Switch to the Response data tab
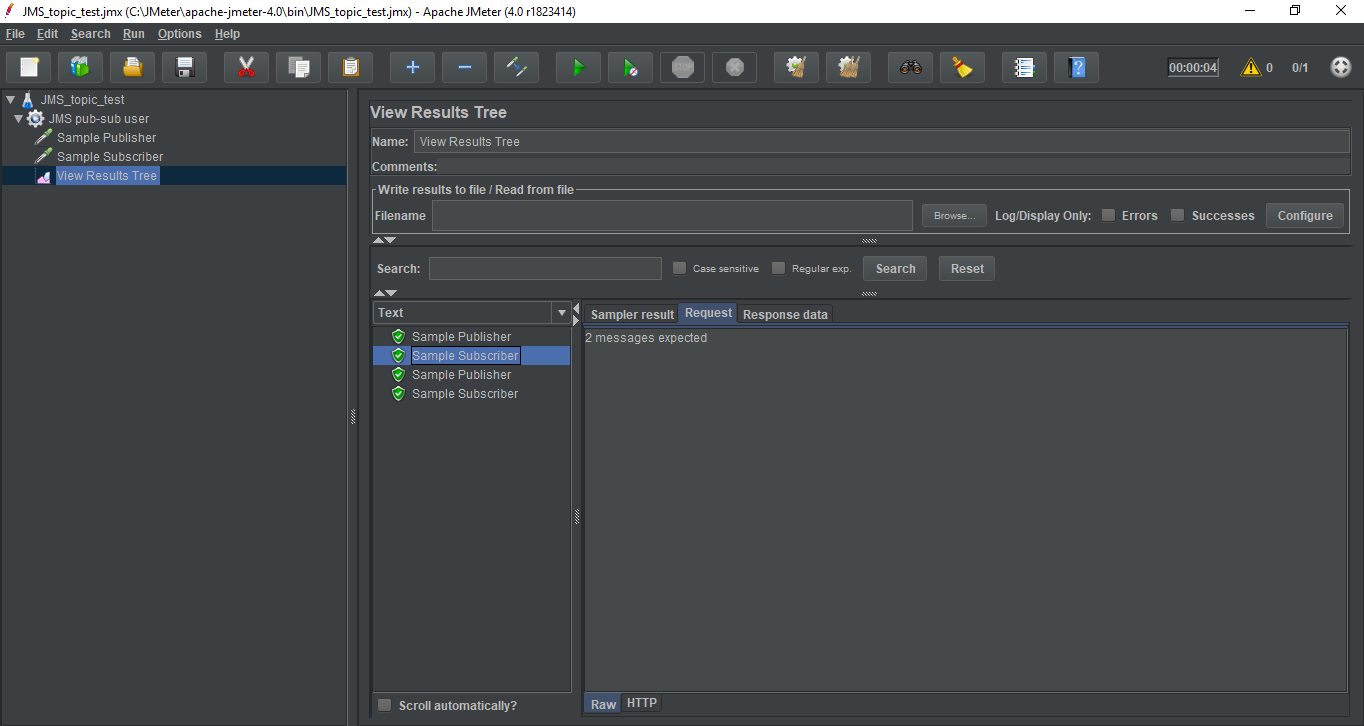1364x726 pixels. (x=785, y=314)
